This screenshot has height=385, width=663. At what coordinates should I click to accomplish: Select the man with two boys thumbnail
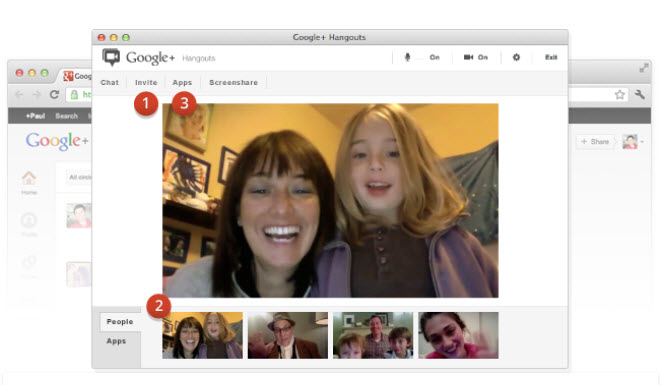373,336
